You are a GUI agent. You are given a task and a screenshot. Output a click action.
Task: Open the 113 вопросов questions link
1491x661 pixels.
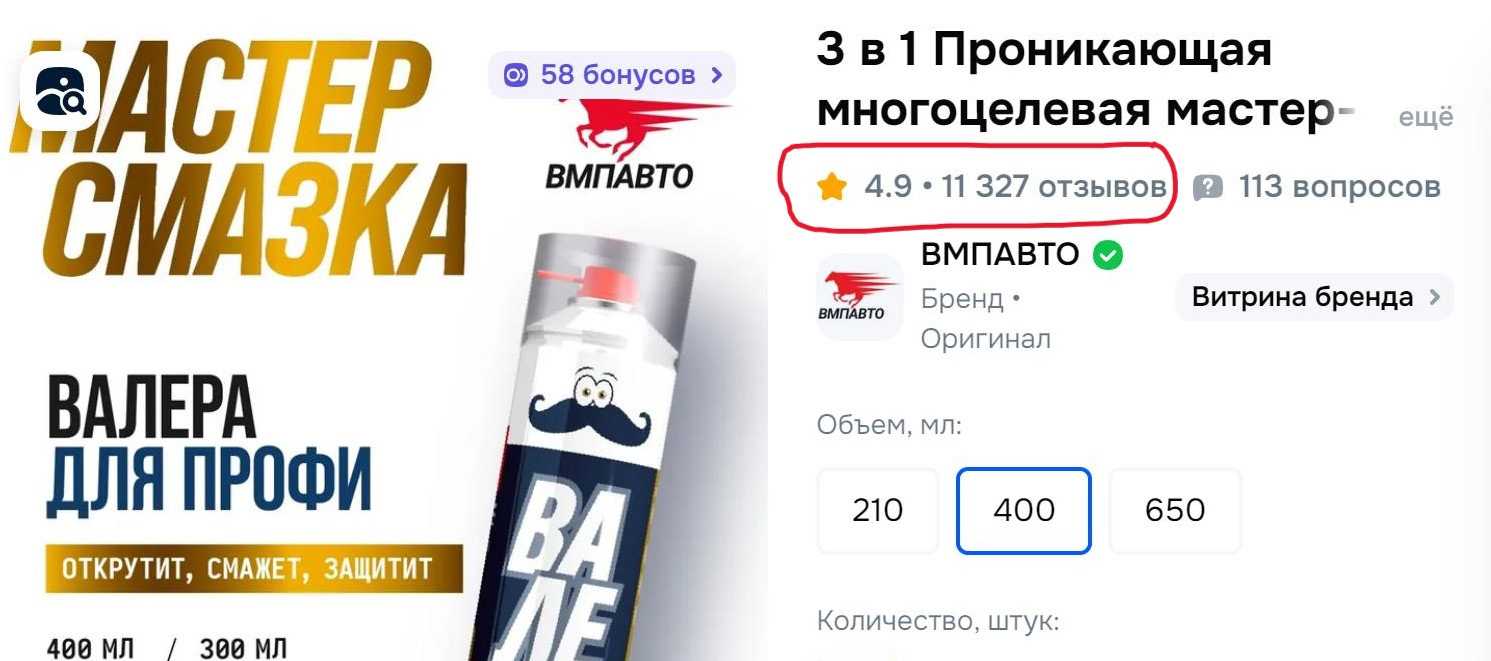click(x=1339, y=187)
